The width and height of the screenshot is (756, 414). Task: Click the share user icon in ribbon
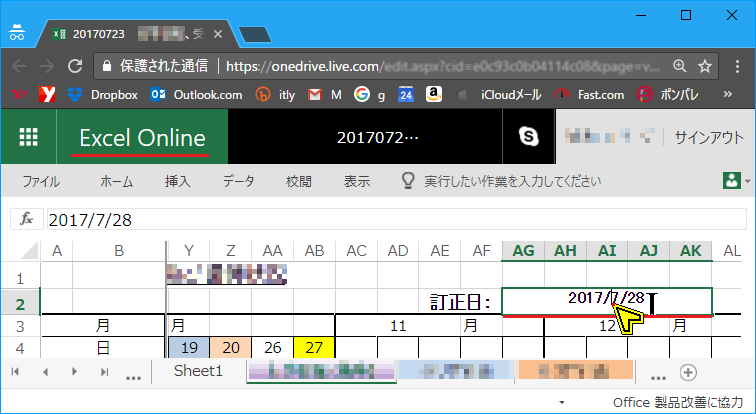[x=732, y=181]
